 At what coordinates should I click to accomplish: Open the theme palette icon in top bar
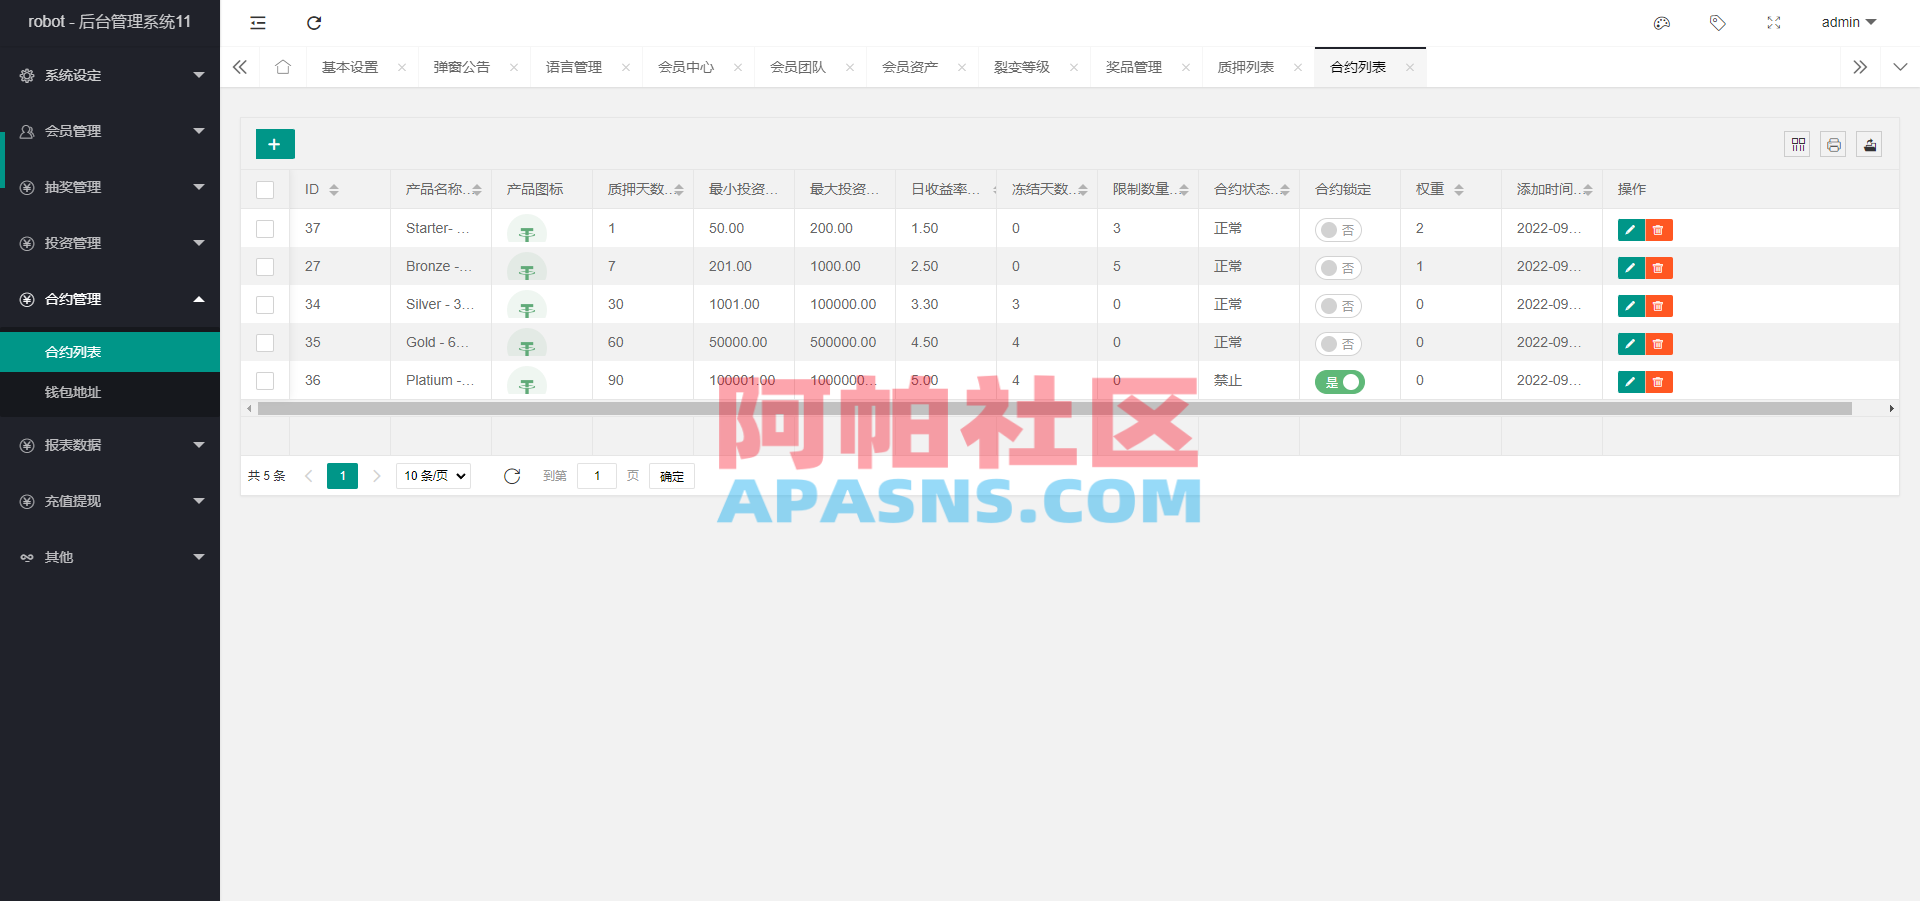coord(1662,22)
